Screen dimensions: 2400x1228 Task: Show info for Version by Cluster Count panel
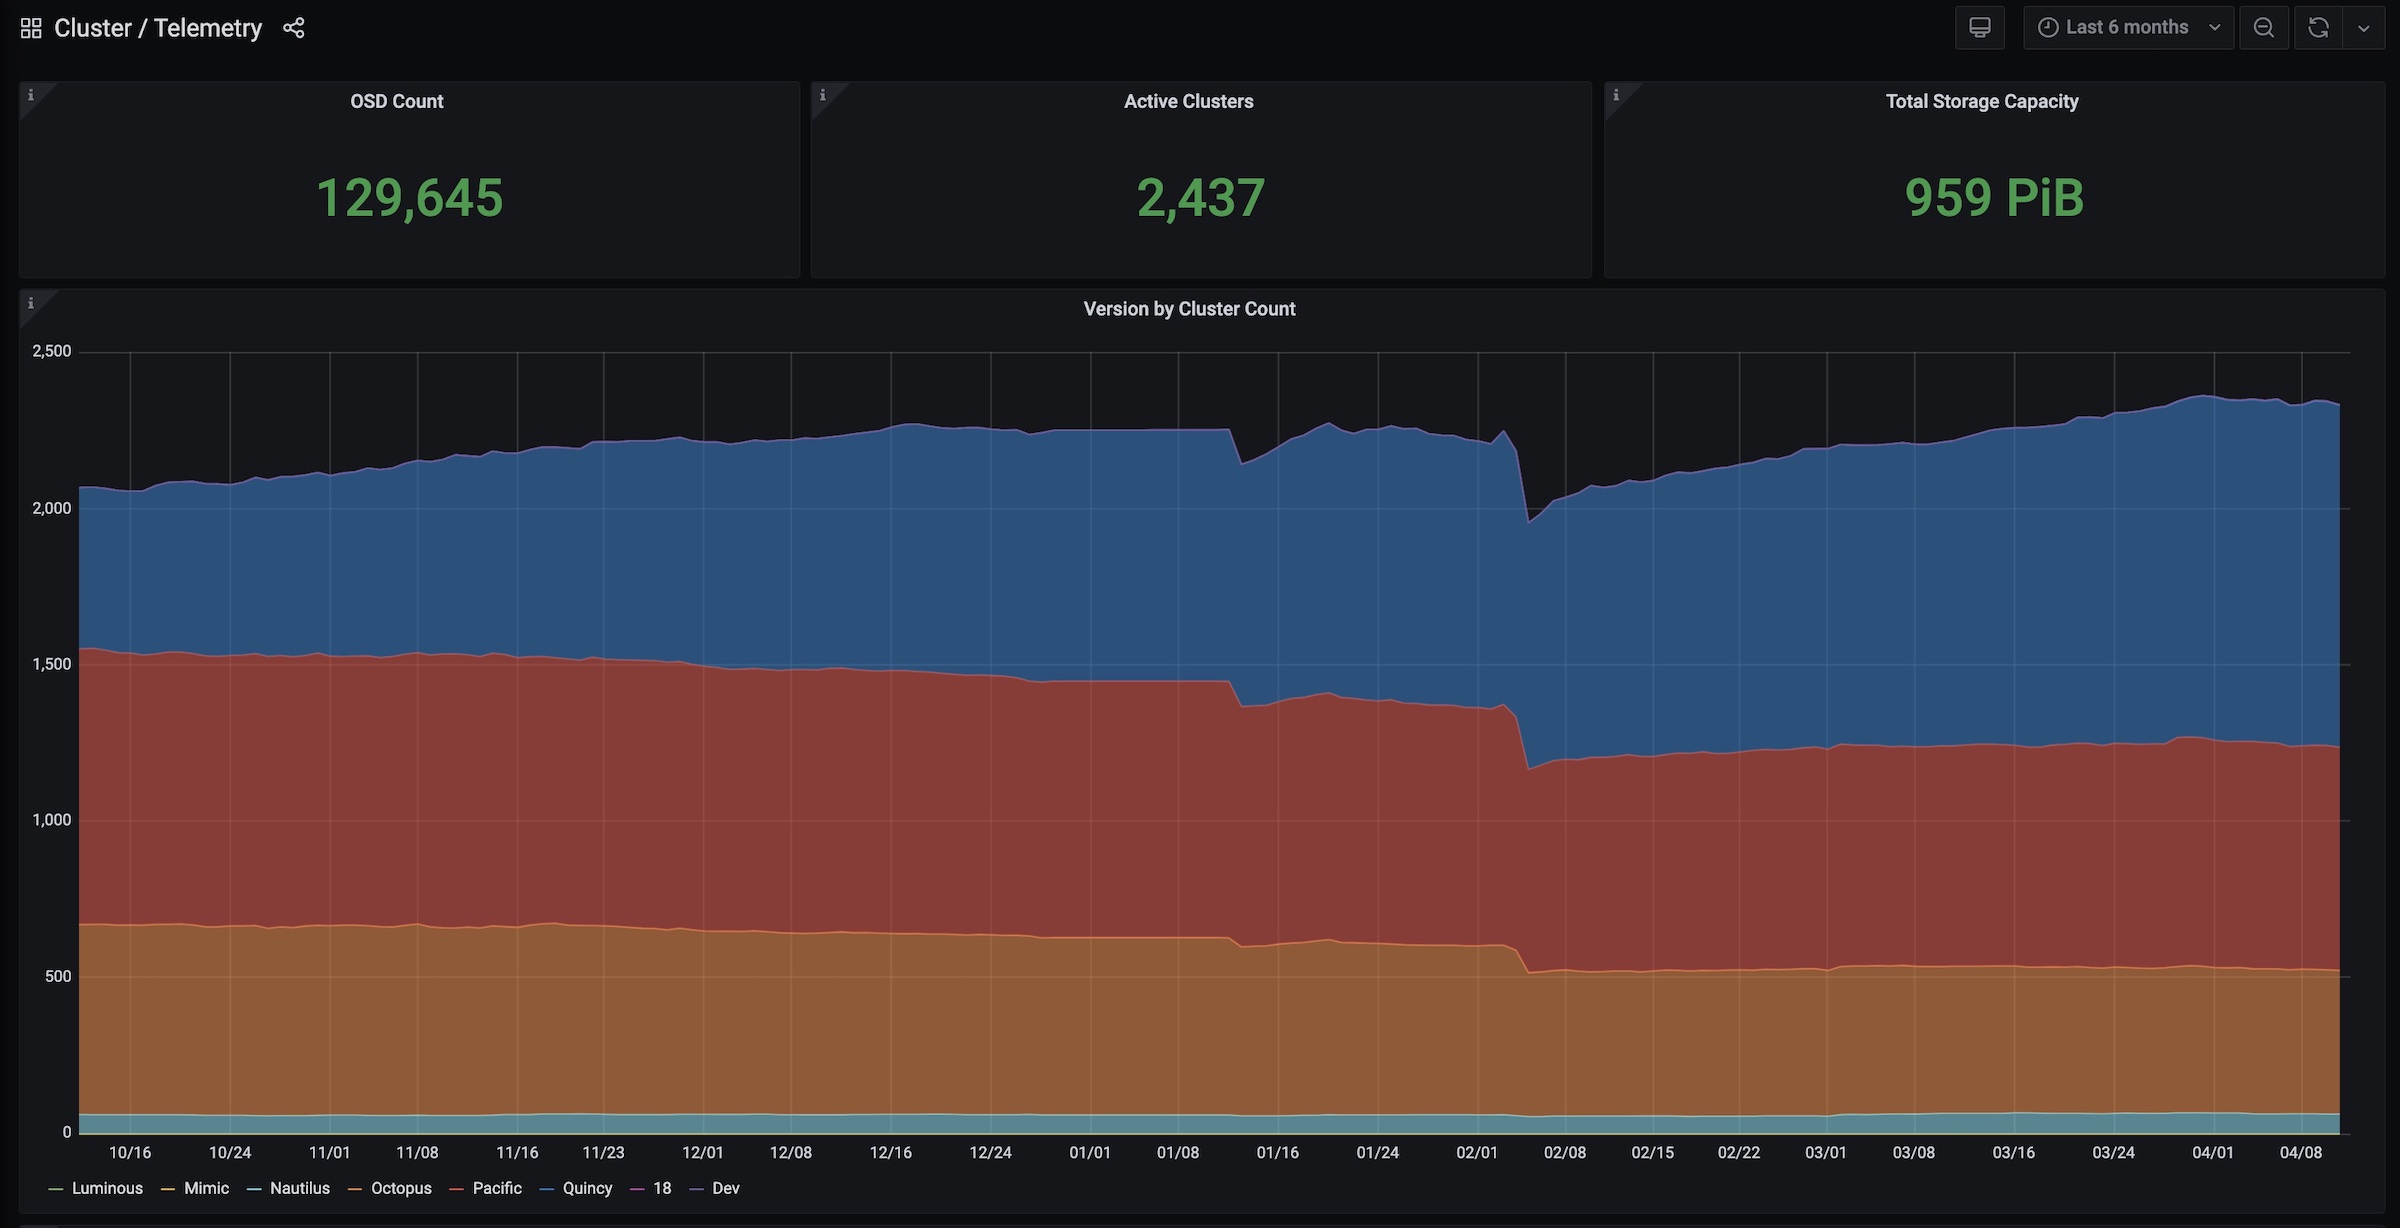tap(31, 303)
